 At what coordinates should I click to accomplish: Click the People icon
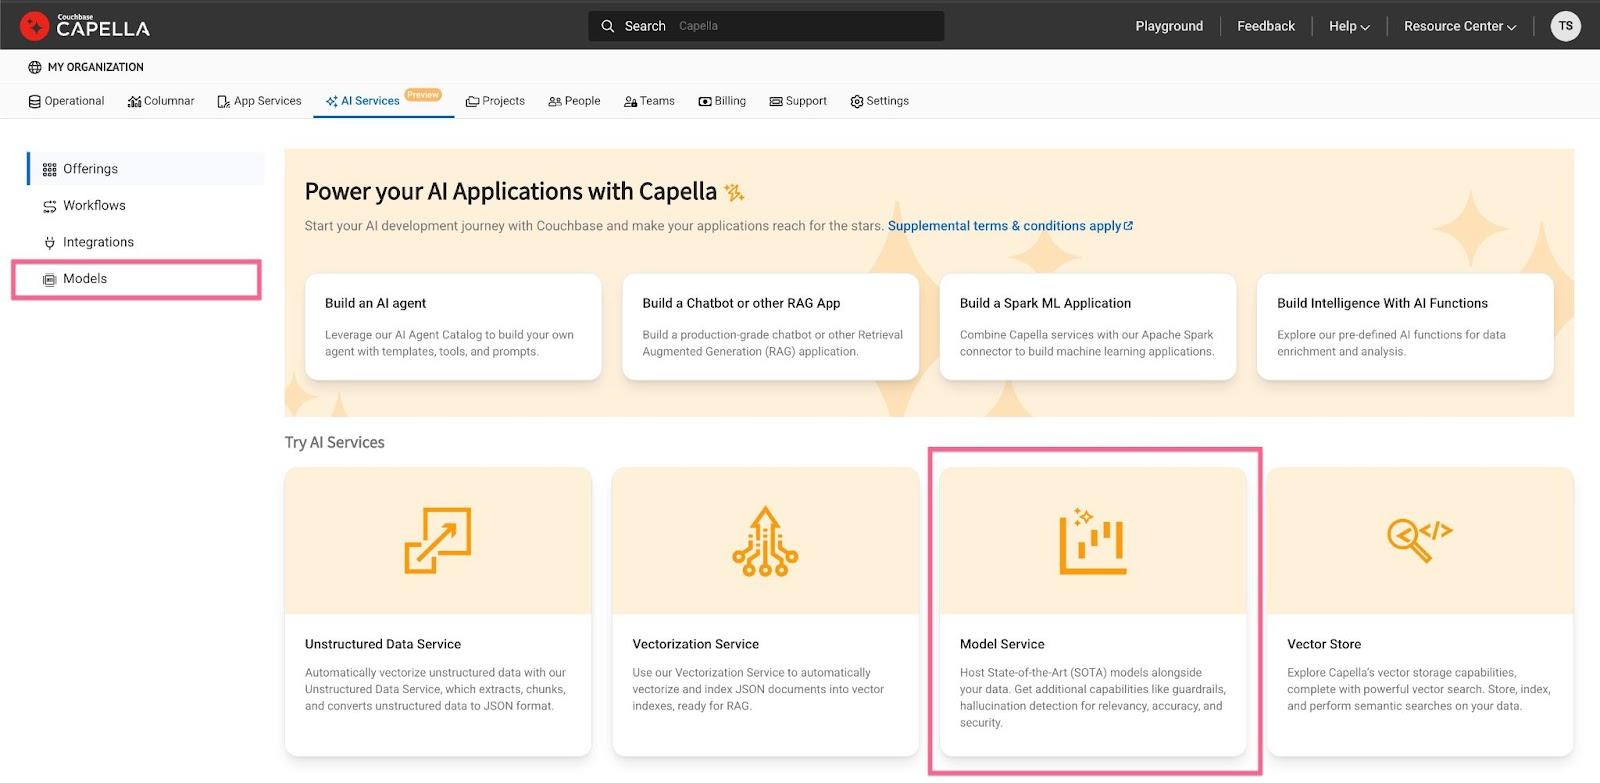click(554, 101)
